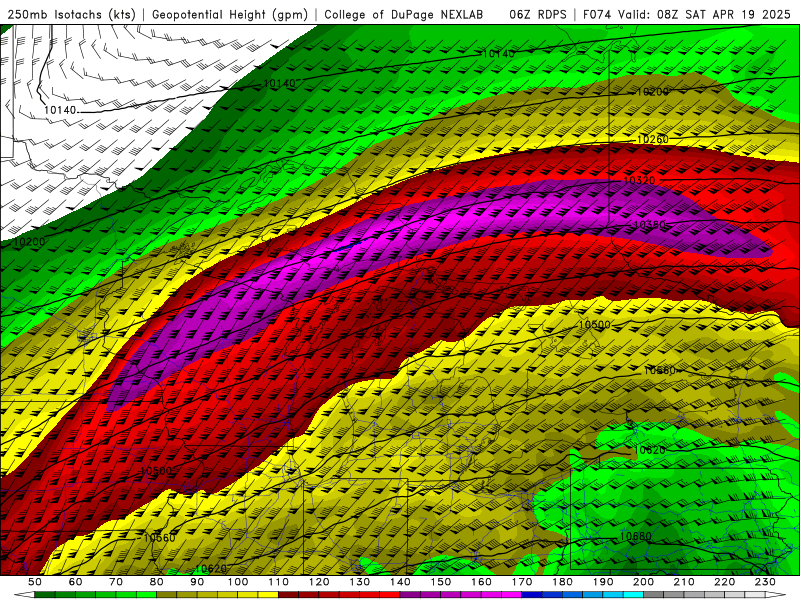Click the 70 value on the color scale
This screenshot has height=600, width=800.
[116, 582]
